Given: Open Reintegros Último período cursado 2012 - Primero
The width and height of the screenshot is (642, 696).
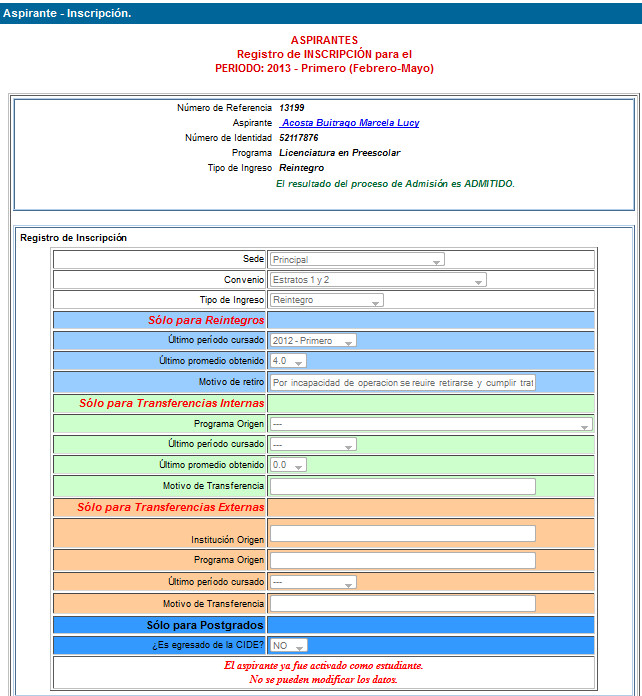Looking at the screenshot, I should click(313, 341).
